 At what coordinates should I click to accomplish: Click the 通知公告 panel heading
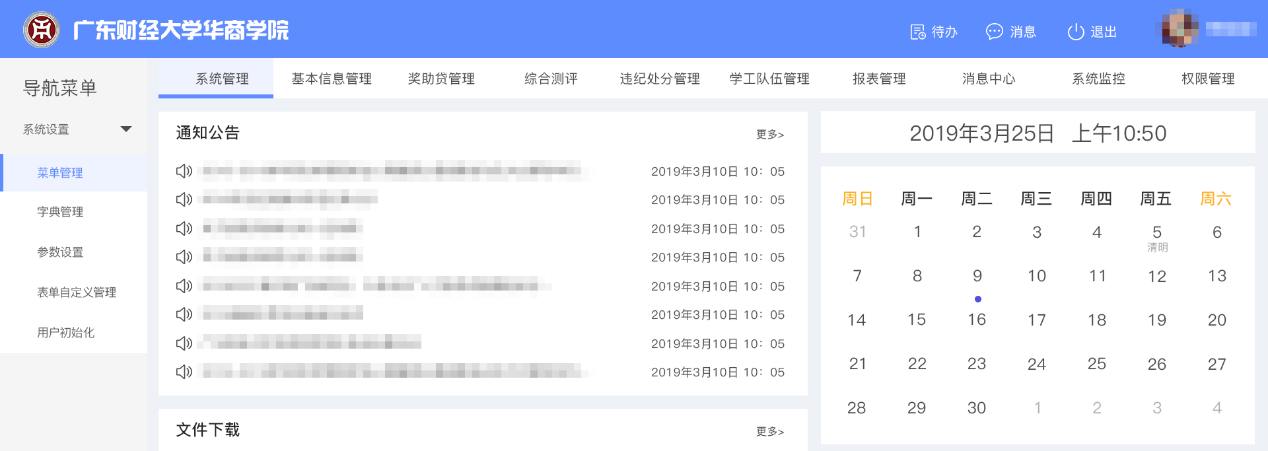point(208,133)
